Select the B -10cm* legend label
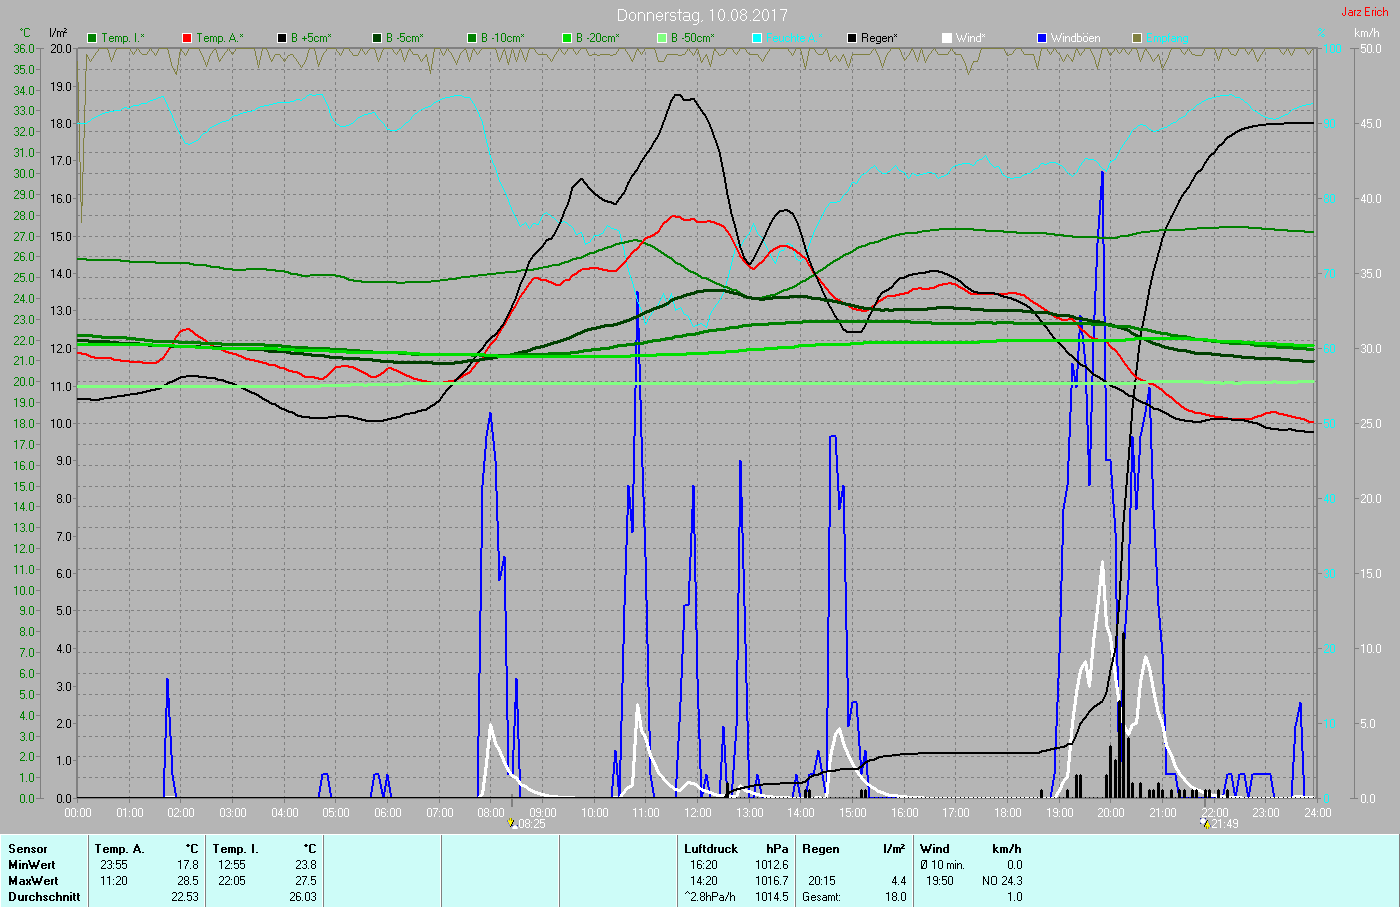The image size is (1400, 907). pyautogui.click(x=503, y=38)
